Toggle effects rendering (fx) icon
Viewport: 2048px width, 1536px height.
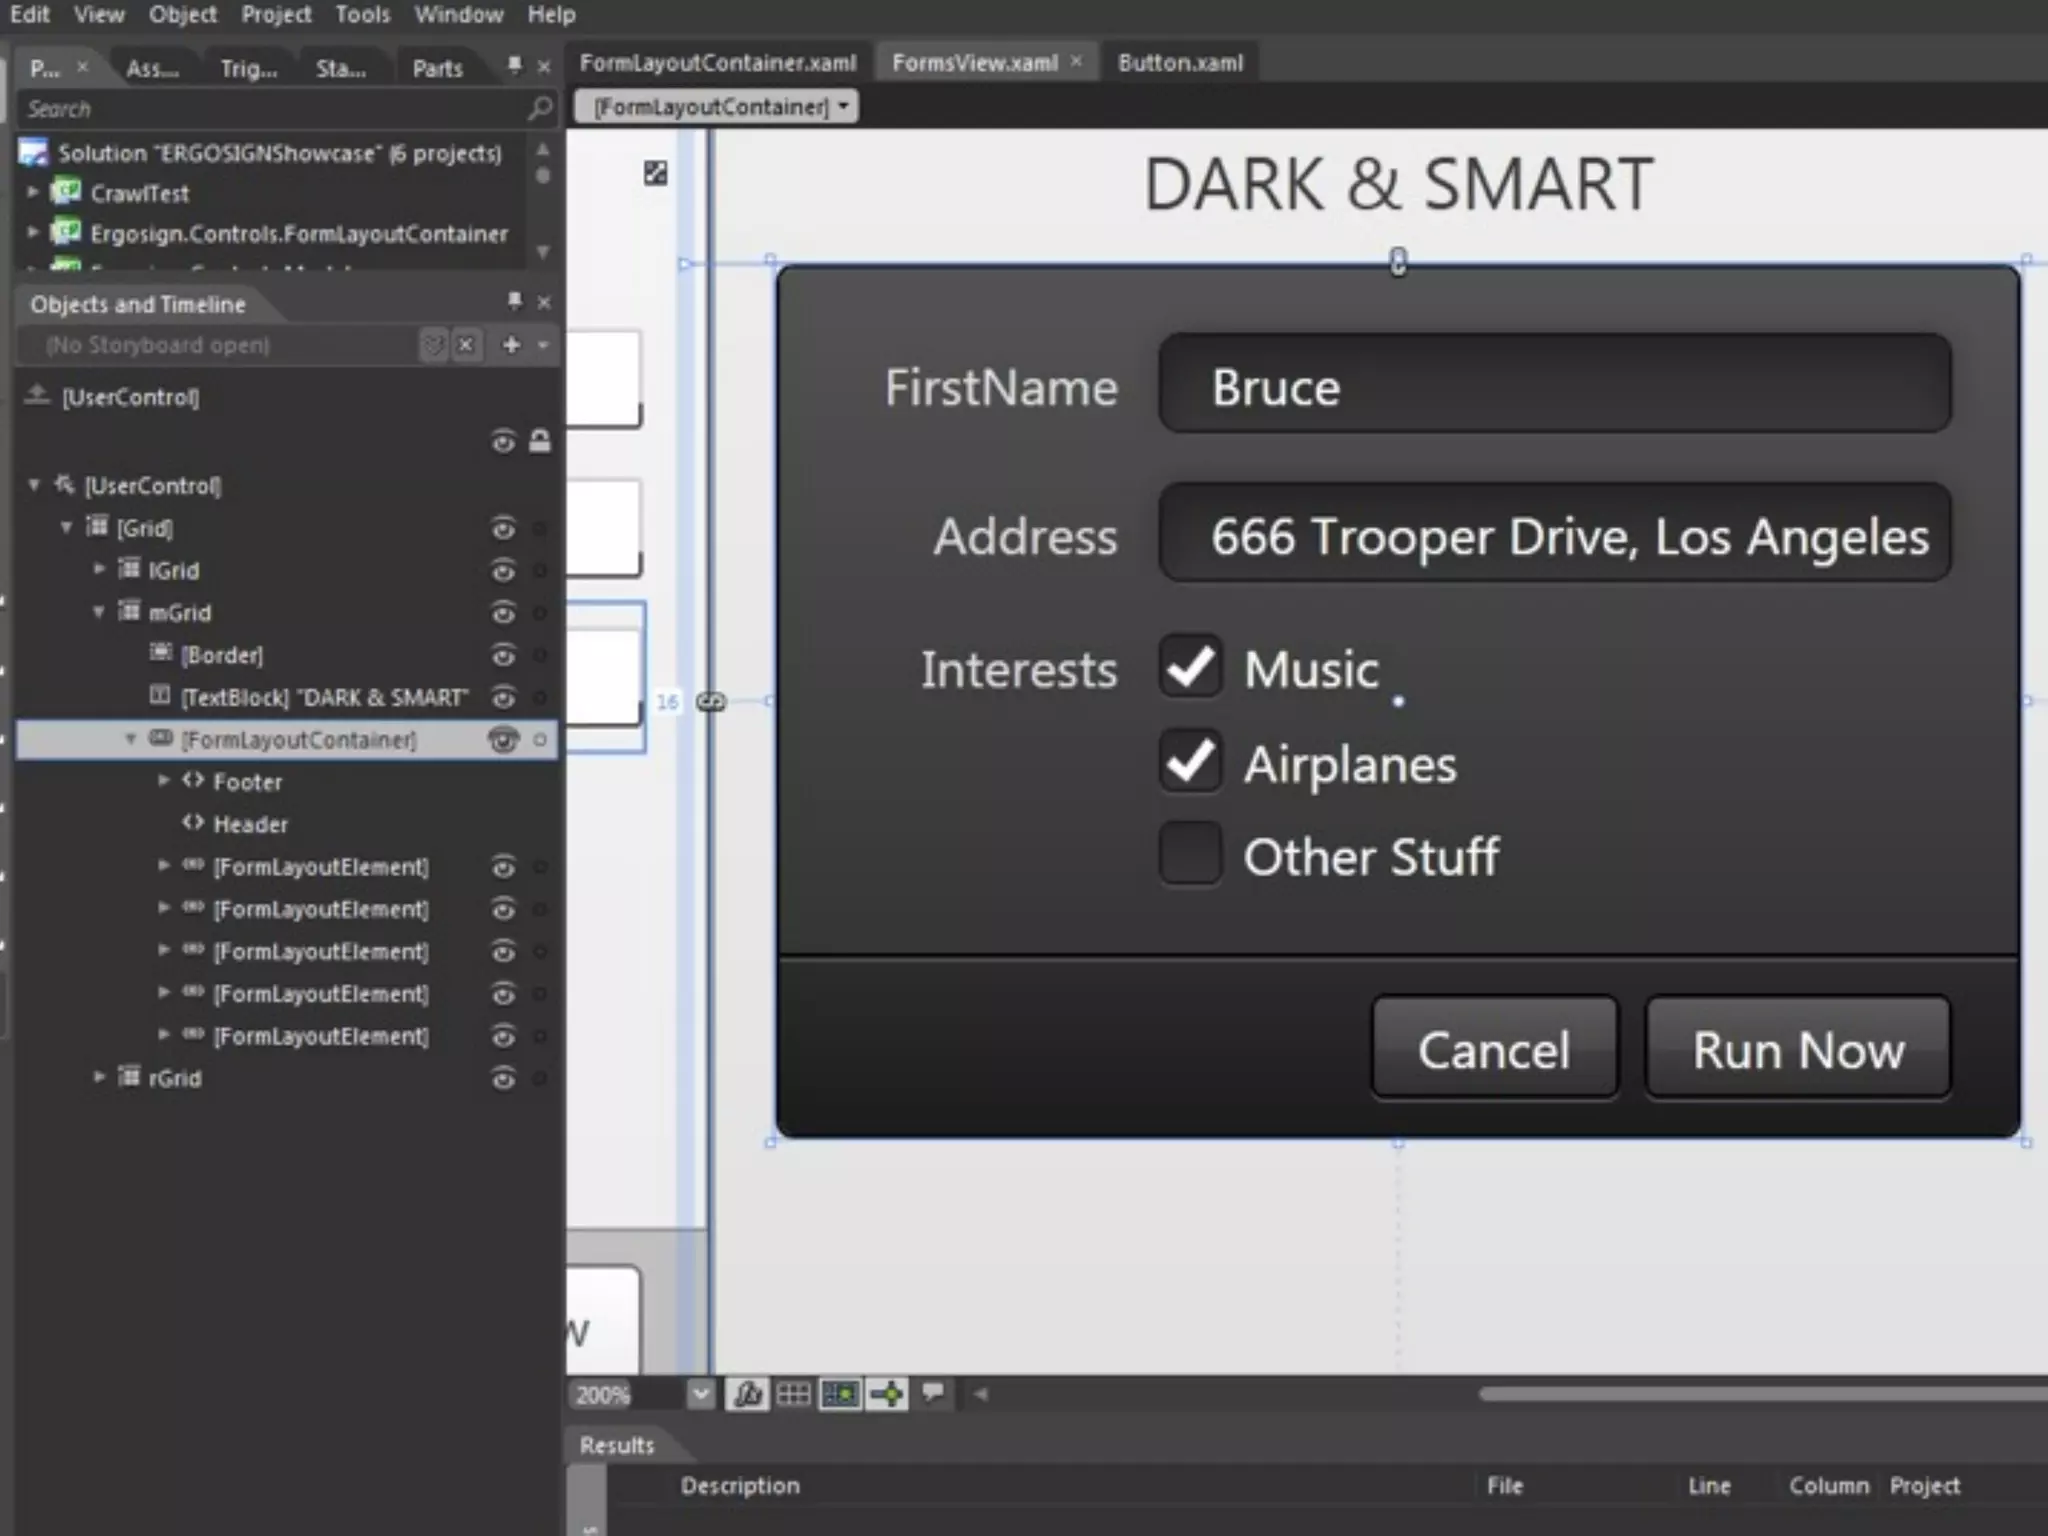747,1394
